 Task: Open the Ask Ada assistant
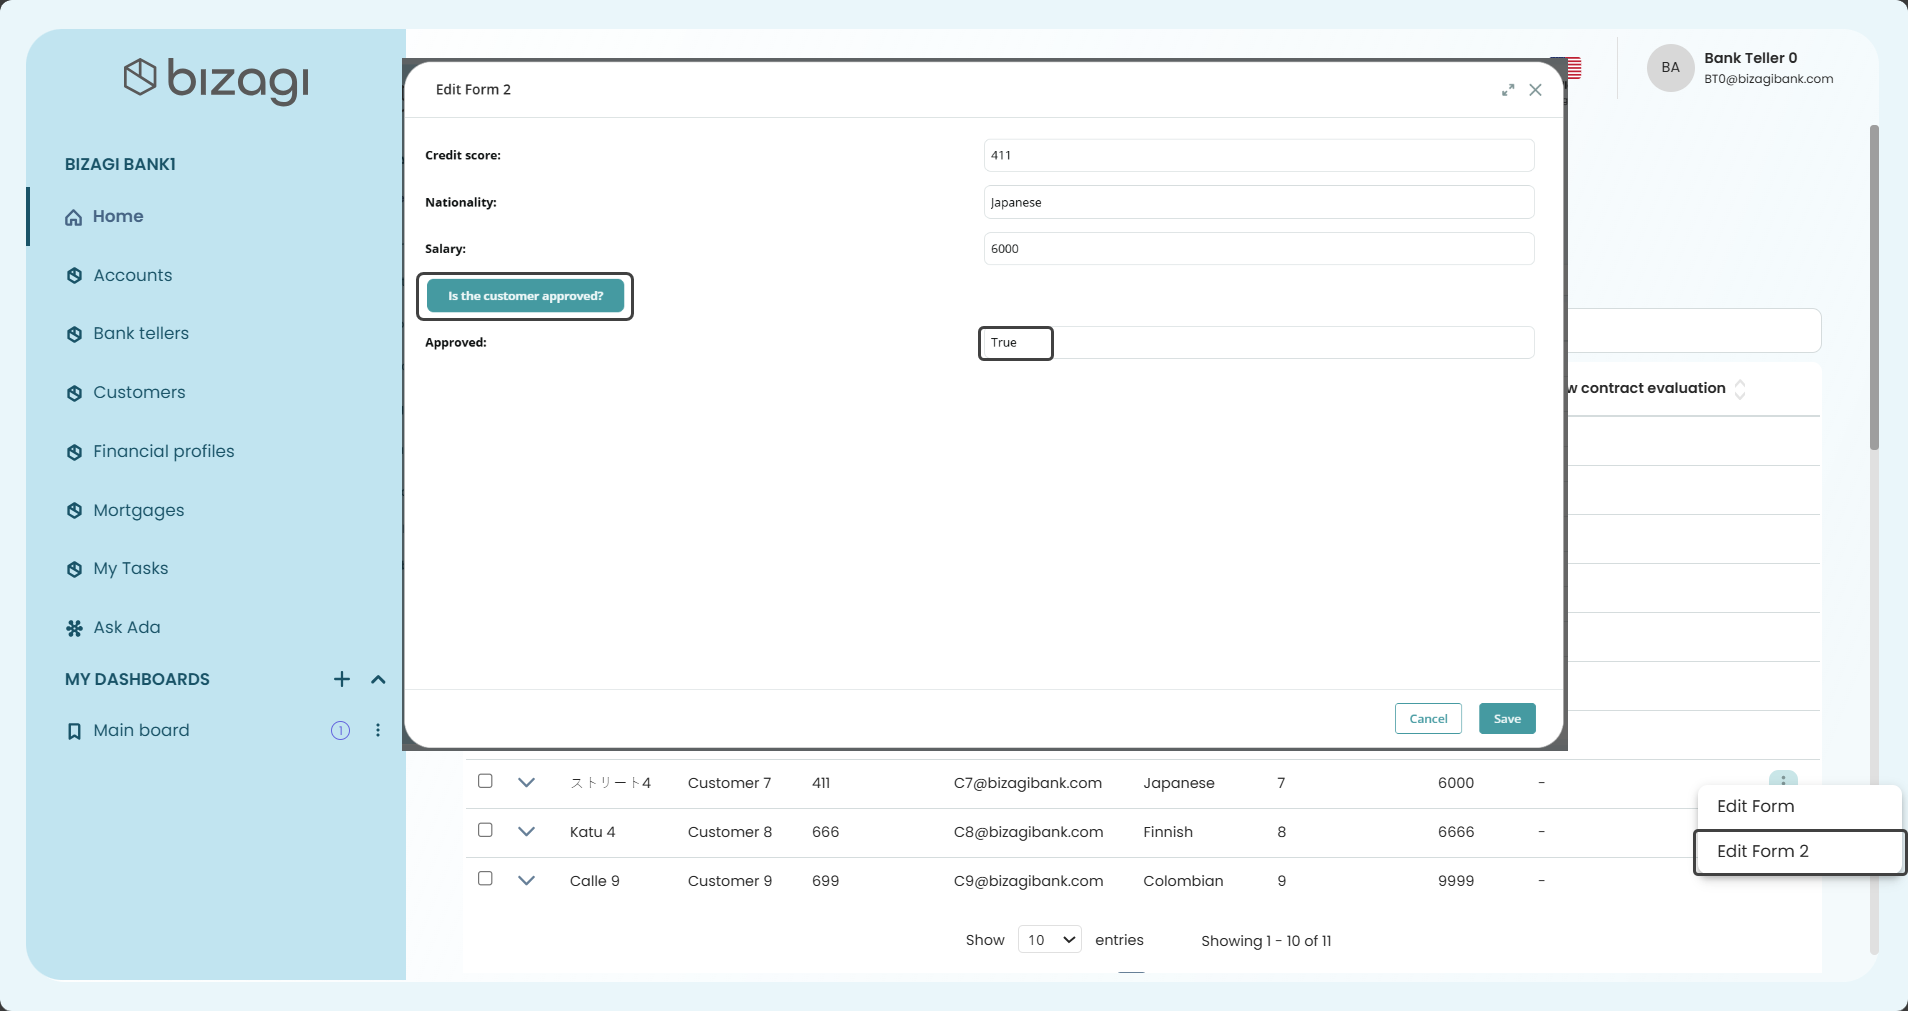[126, 627]
